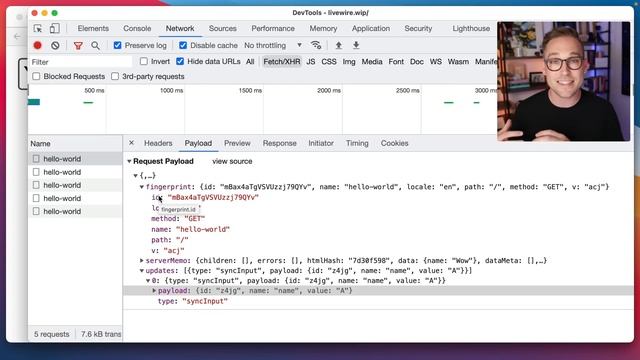The width and height of the screenshot is (640, 360).
Task: Filter requests by CSS type
Action: tap(329, 62)
